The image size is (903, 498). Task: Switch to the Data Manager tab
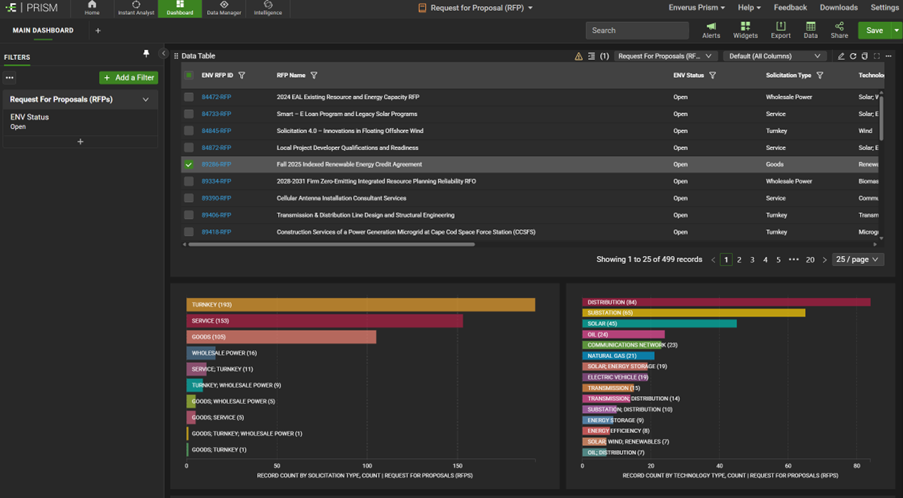click(224, 9)
